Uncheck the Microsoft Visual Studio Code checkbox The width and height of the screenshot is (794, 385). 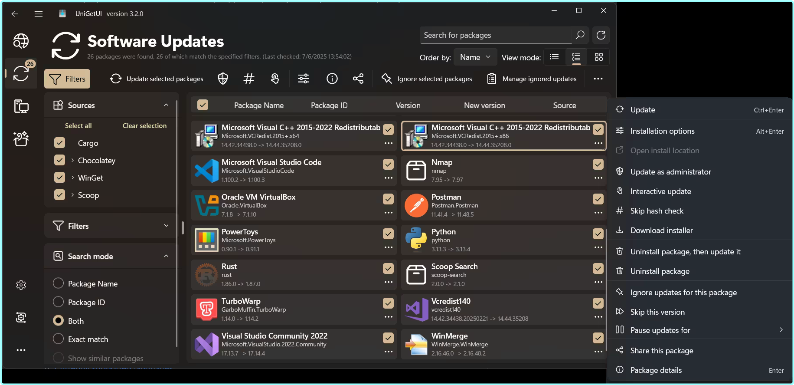click(x=388, y=164)
